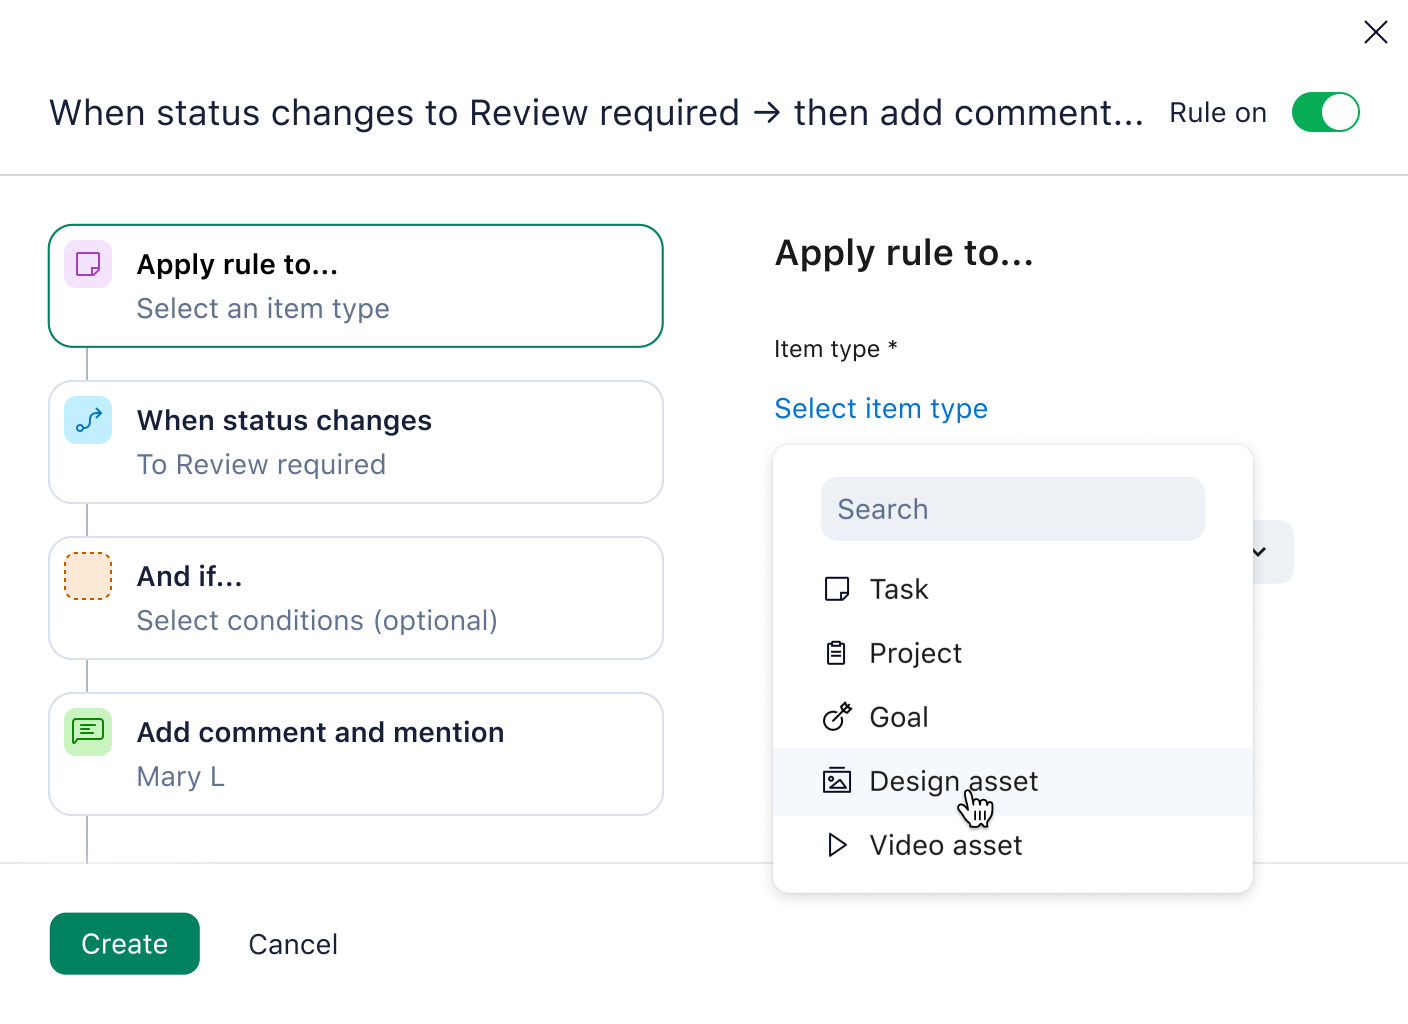The height and width of the screenshot is (1024, 1408).
Task: Click the Goal target icon
Action: coord(836,717)
